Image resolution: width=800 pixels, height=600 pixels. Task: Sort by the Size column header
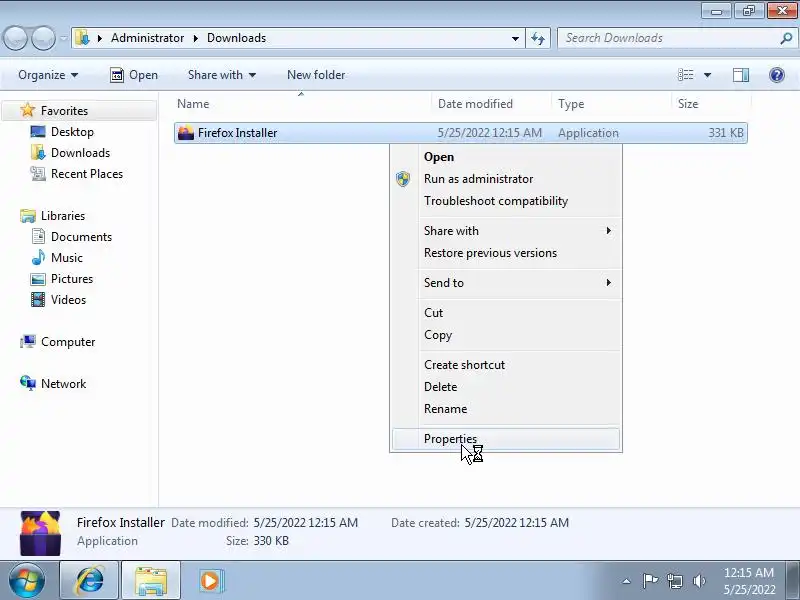(x=711, y=104)
